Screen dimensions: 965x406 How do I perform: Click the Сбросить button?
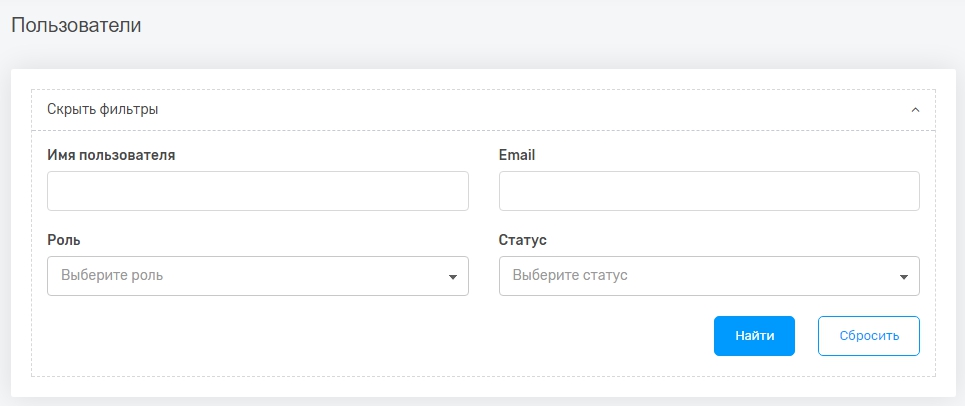coord(868,336)
